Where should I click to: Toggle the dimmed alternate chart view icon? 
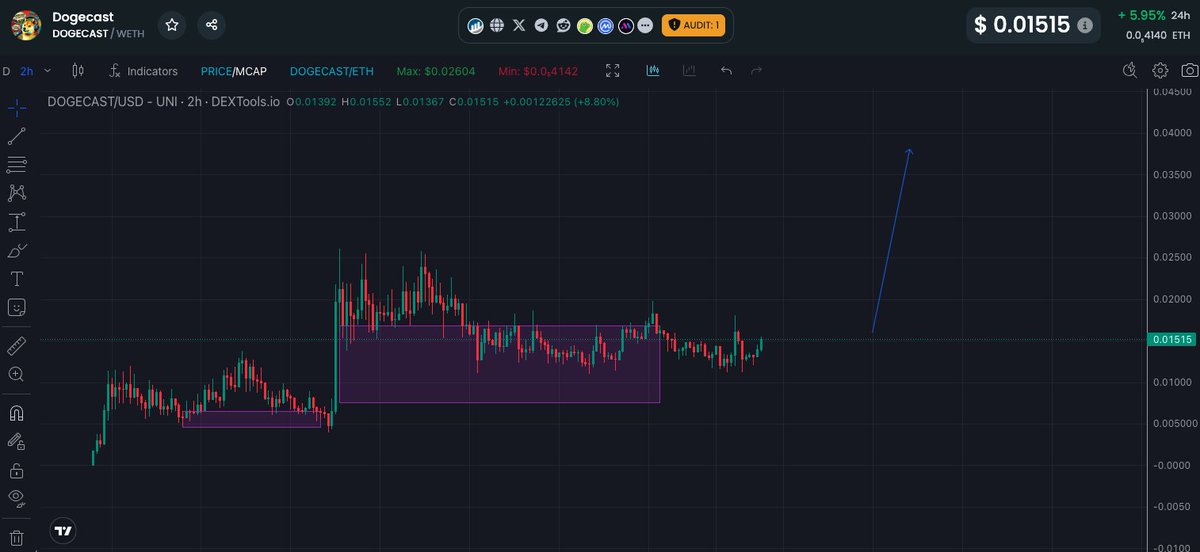[689, 71]
